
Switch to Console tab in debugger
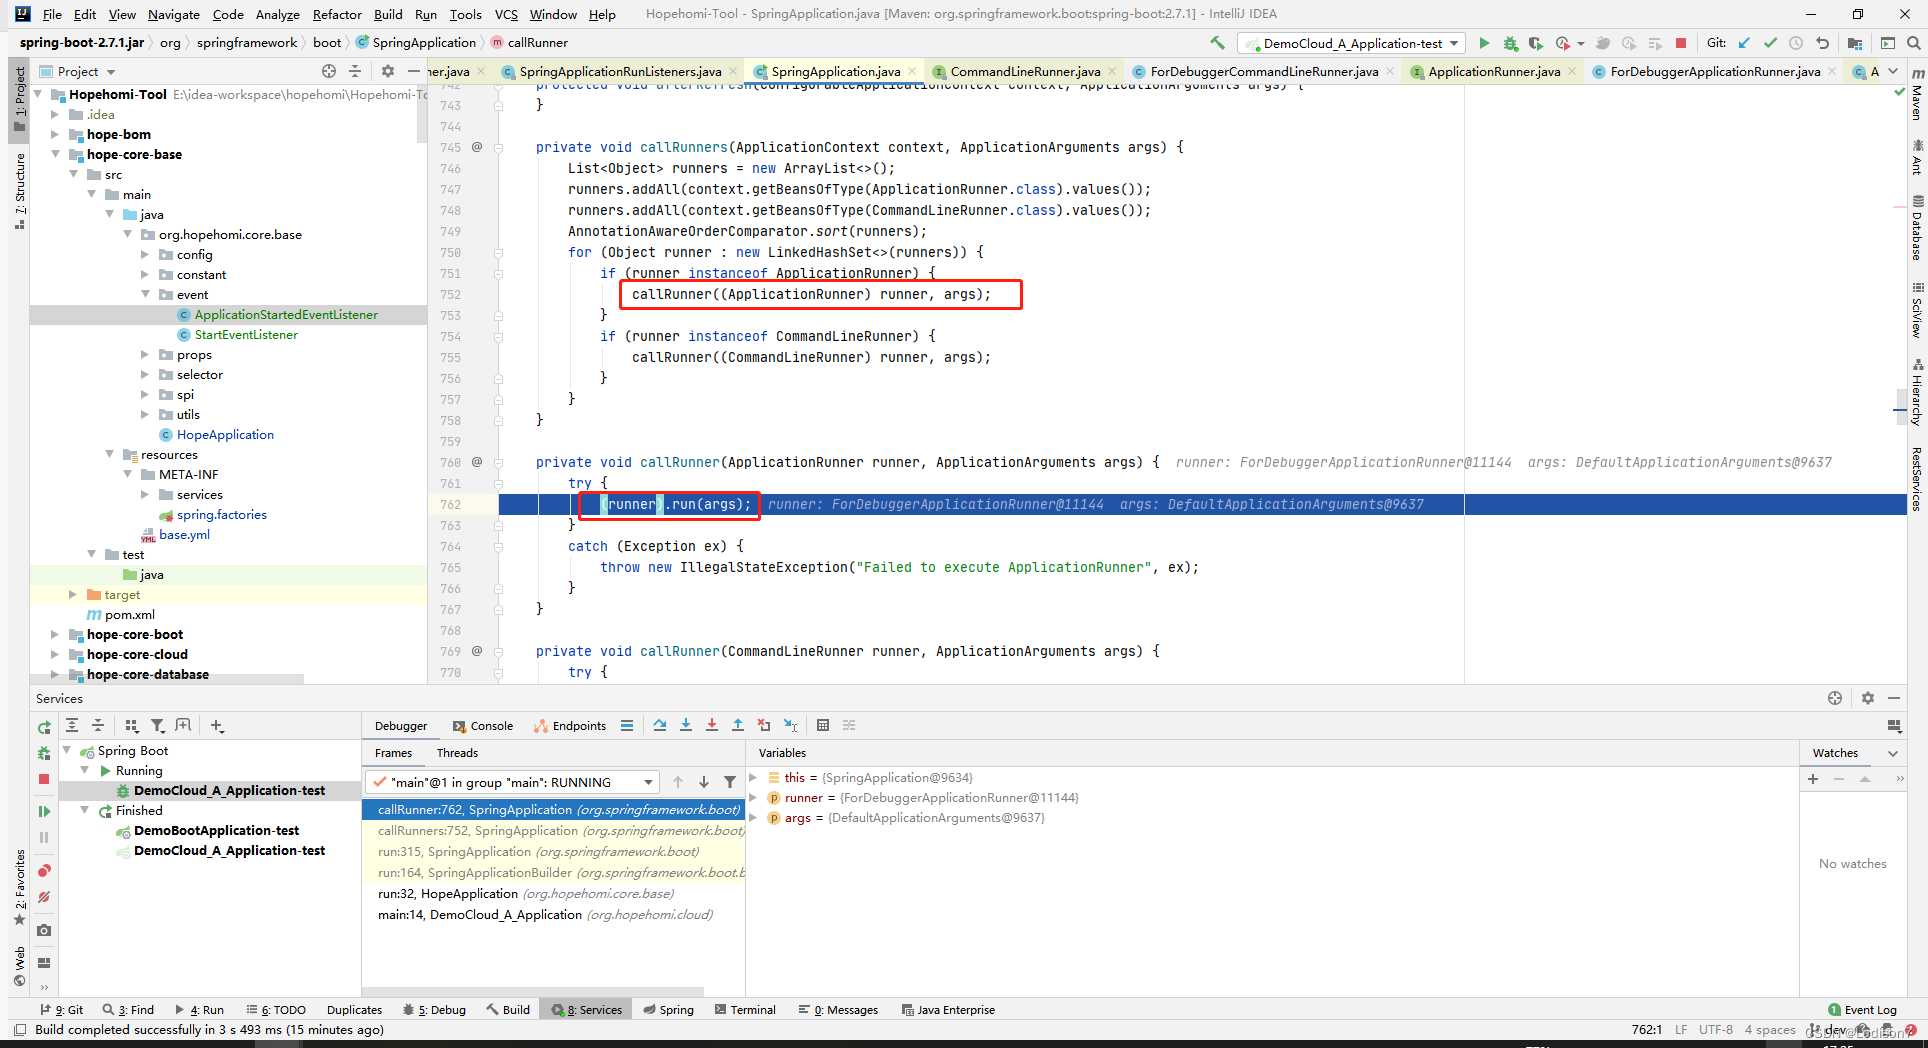[x=483, y=726]
